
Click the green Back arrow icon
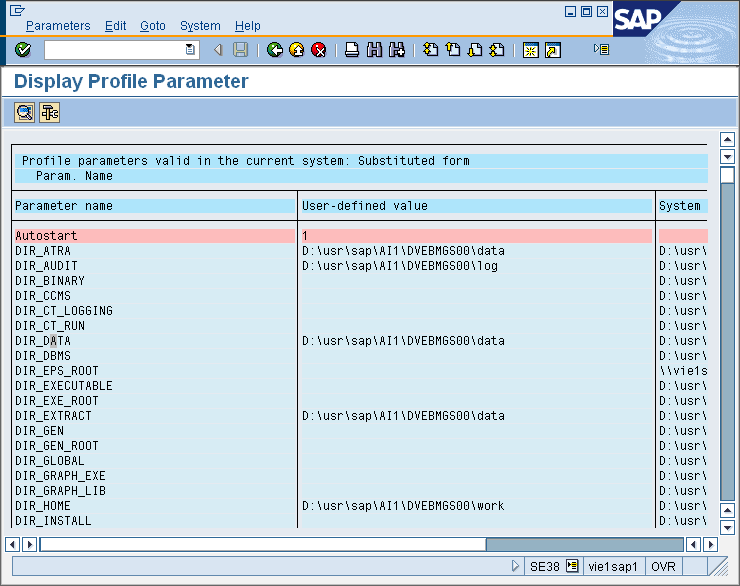[x=275, y=50]
